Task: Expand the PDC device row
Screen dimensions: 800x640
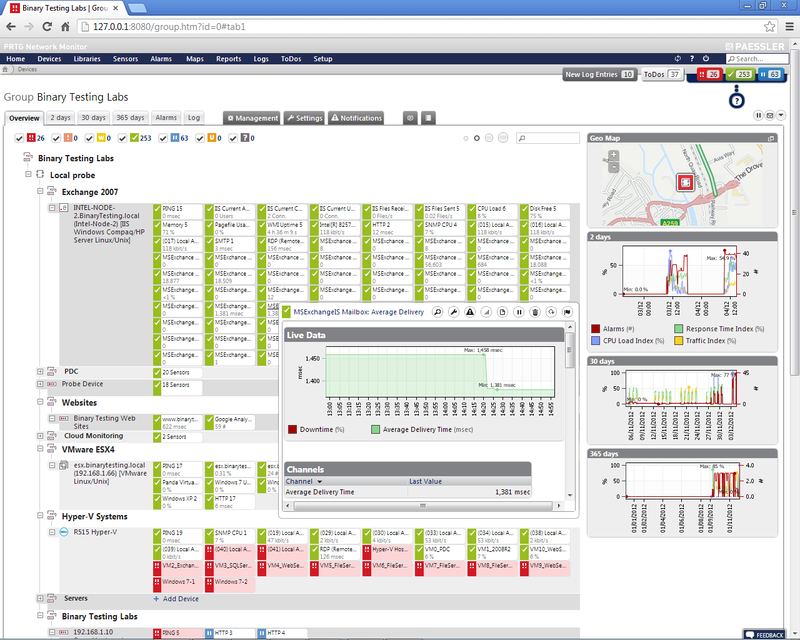Action: pos(40,372)
